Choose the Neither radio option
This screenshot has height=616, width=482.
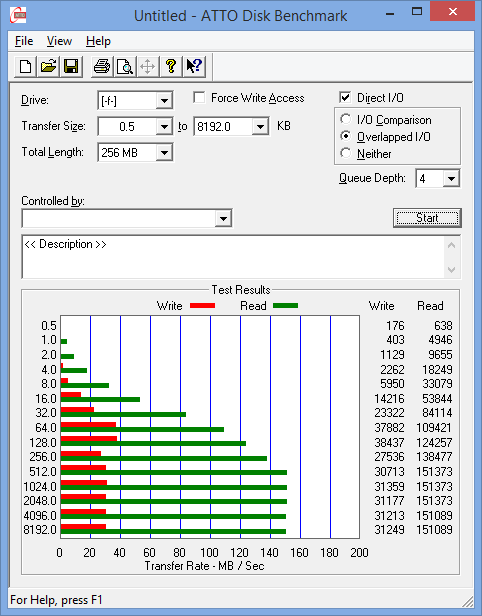(x=346, y=153)
